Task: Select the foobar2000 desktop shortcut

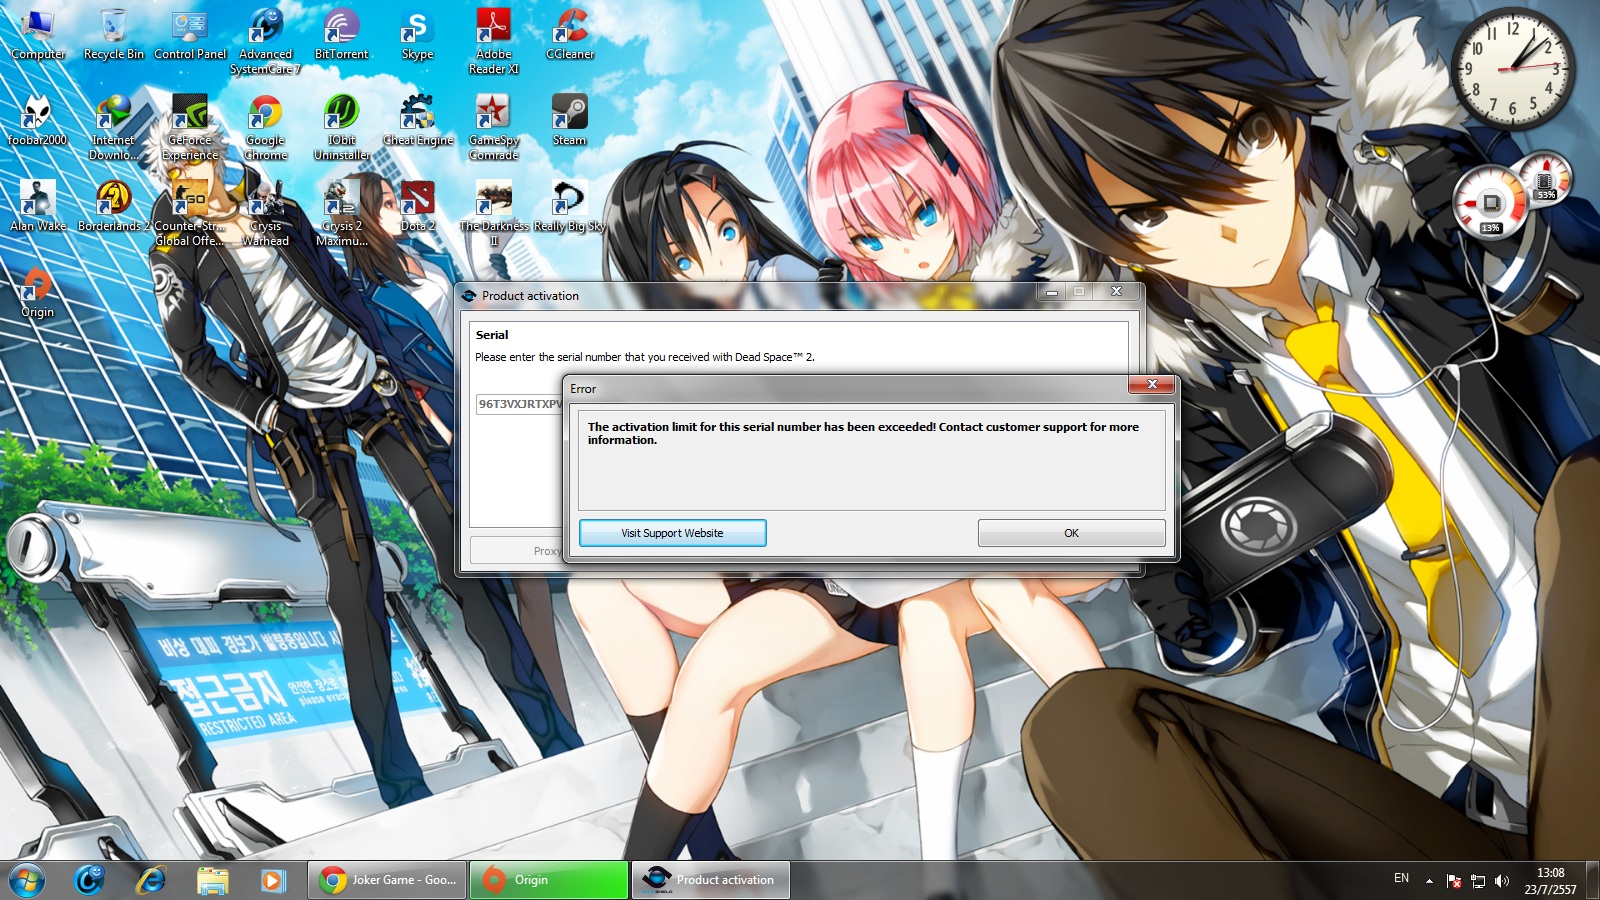Action: (38, 121)
